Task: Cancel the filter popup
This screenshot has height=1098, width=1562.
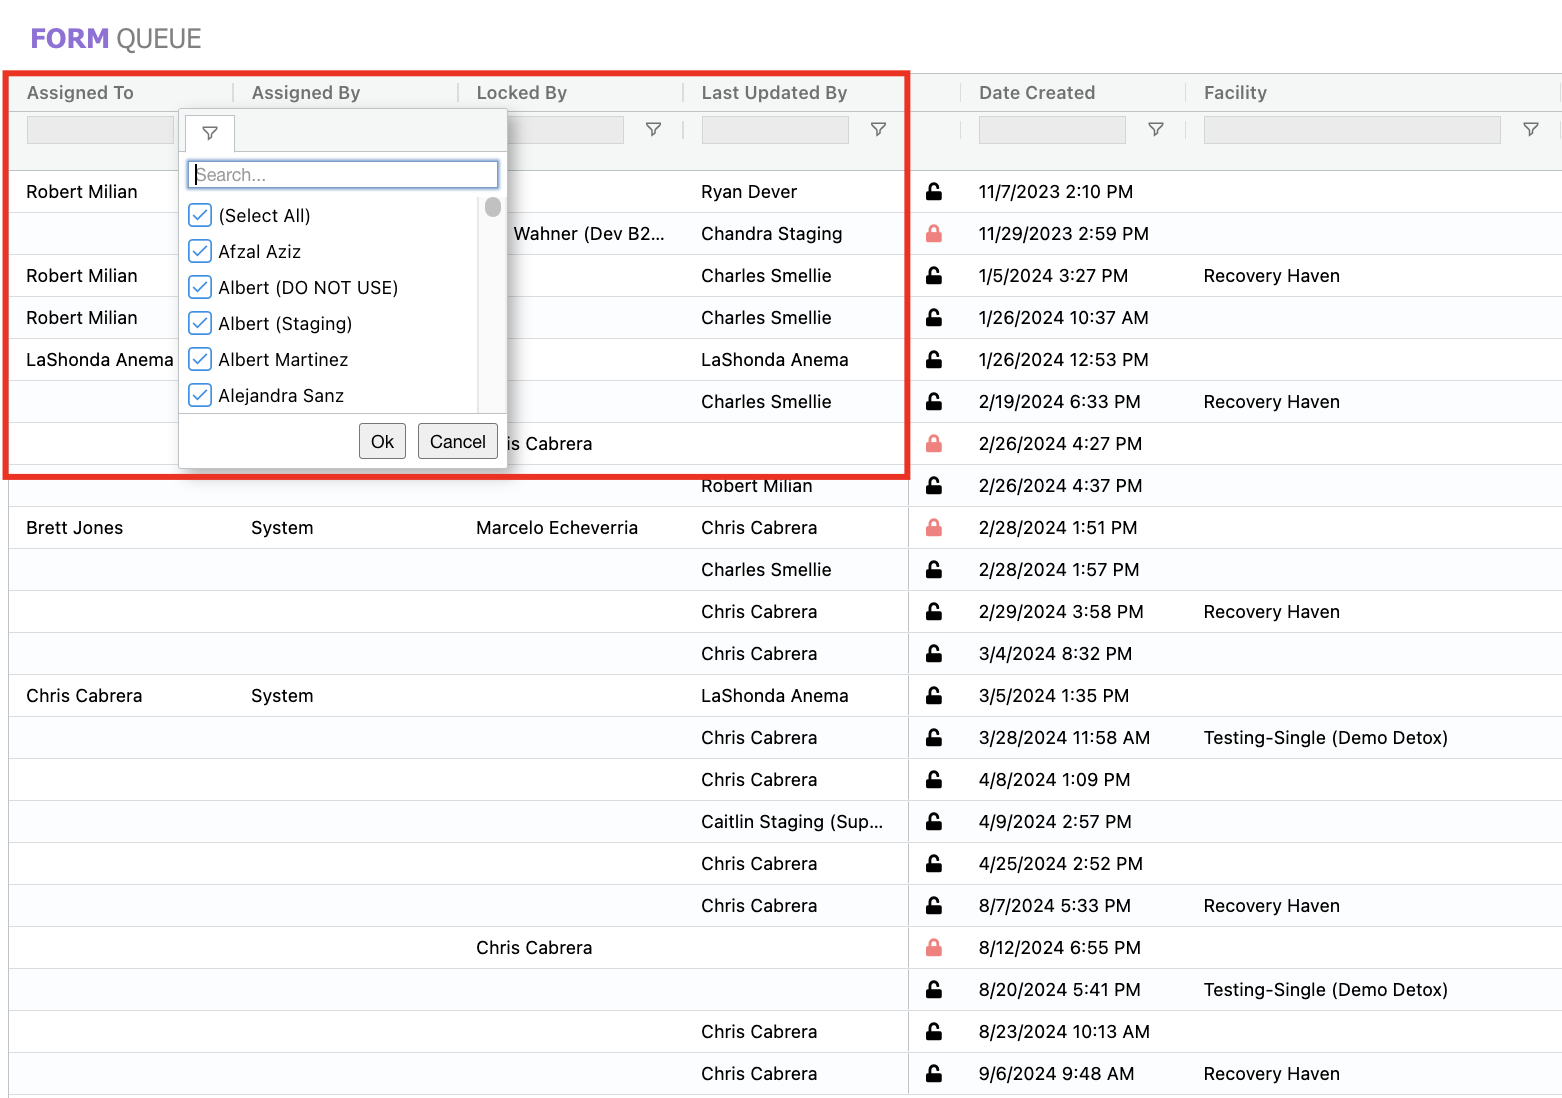Action: coord(457,442)
